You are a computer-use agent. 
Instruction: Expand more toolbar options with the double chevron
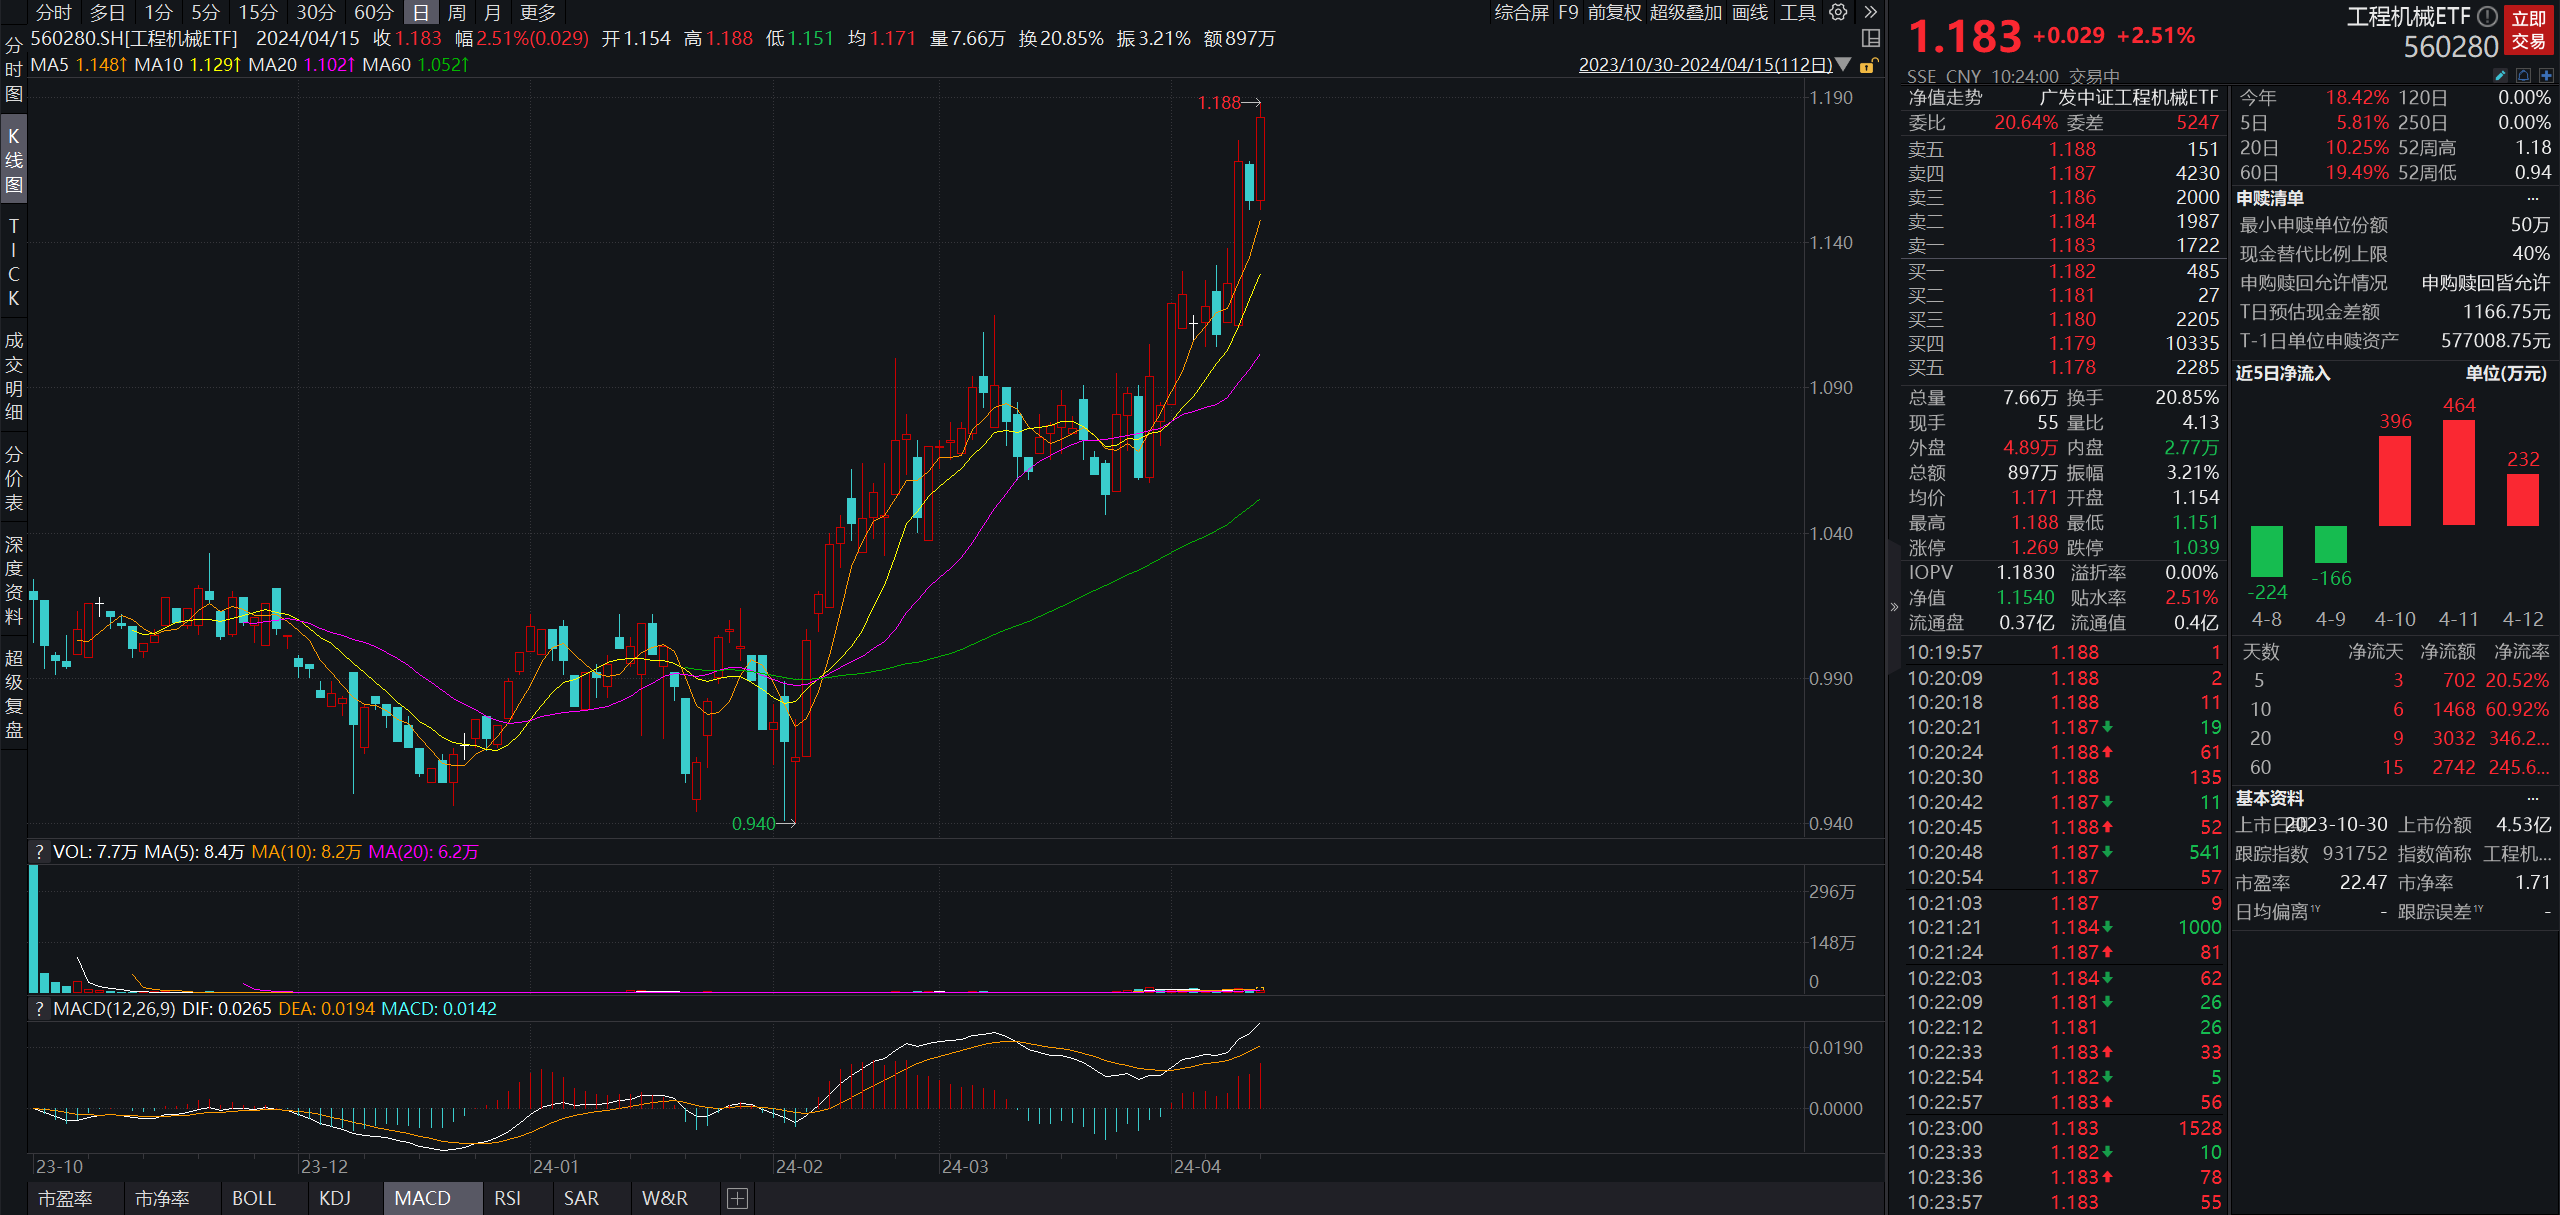(1870, 12)
